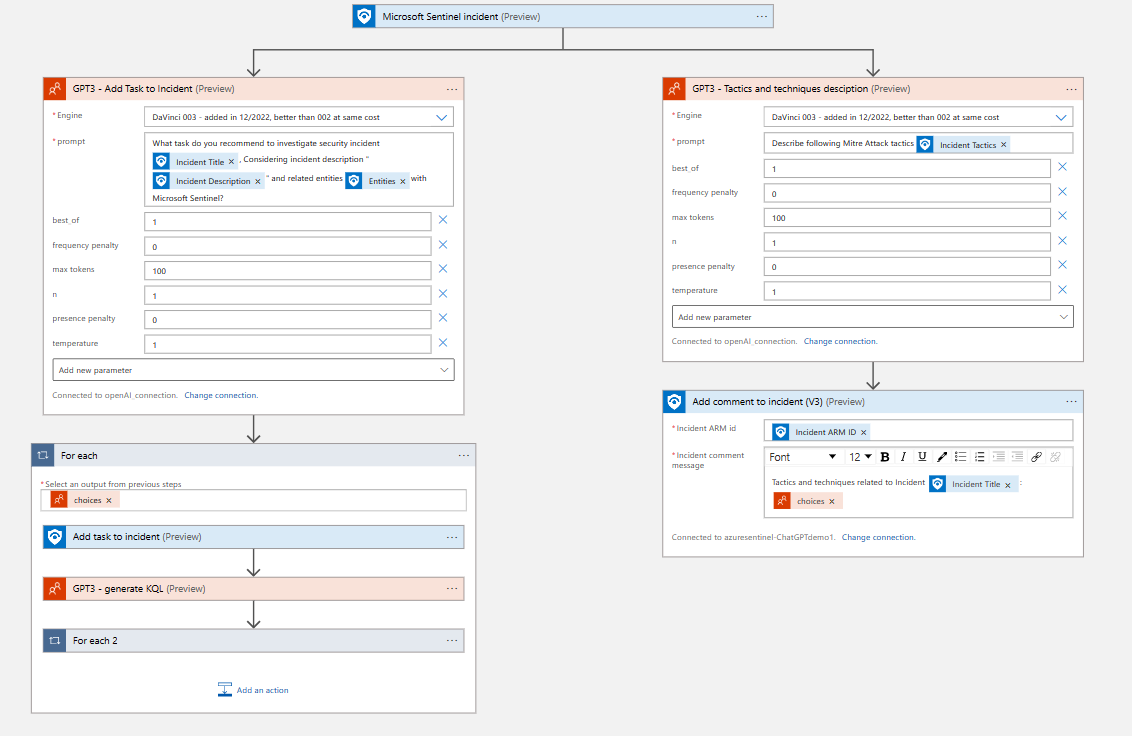The width and height of the screenshot is (1132, 736).
Task: Remove choices token in For each
Action: [x=109, y=501]
